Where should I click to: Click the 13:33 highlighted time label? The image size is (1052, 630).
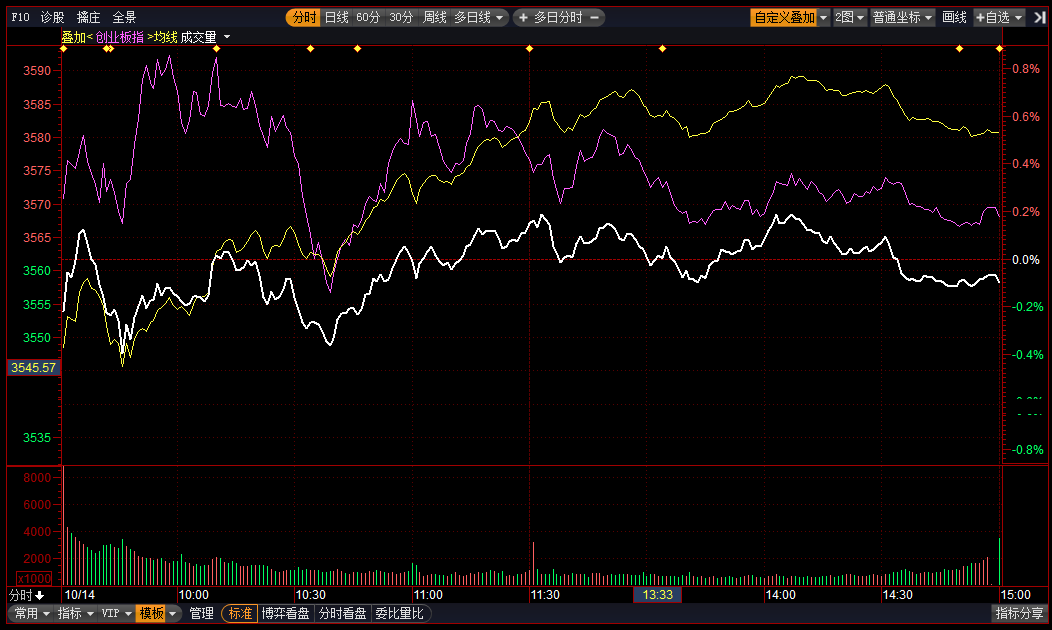coord(658,594)
